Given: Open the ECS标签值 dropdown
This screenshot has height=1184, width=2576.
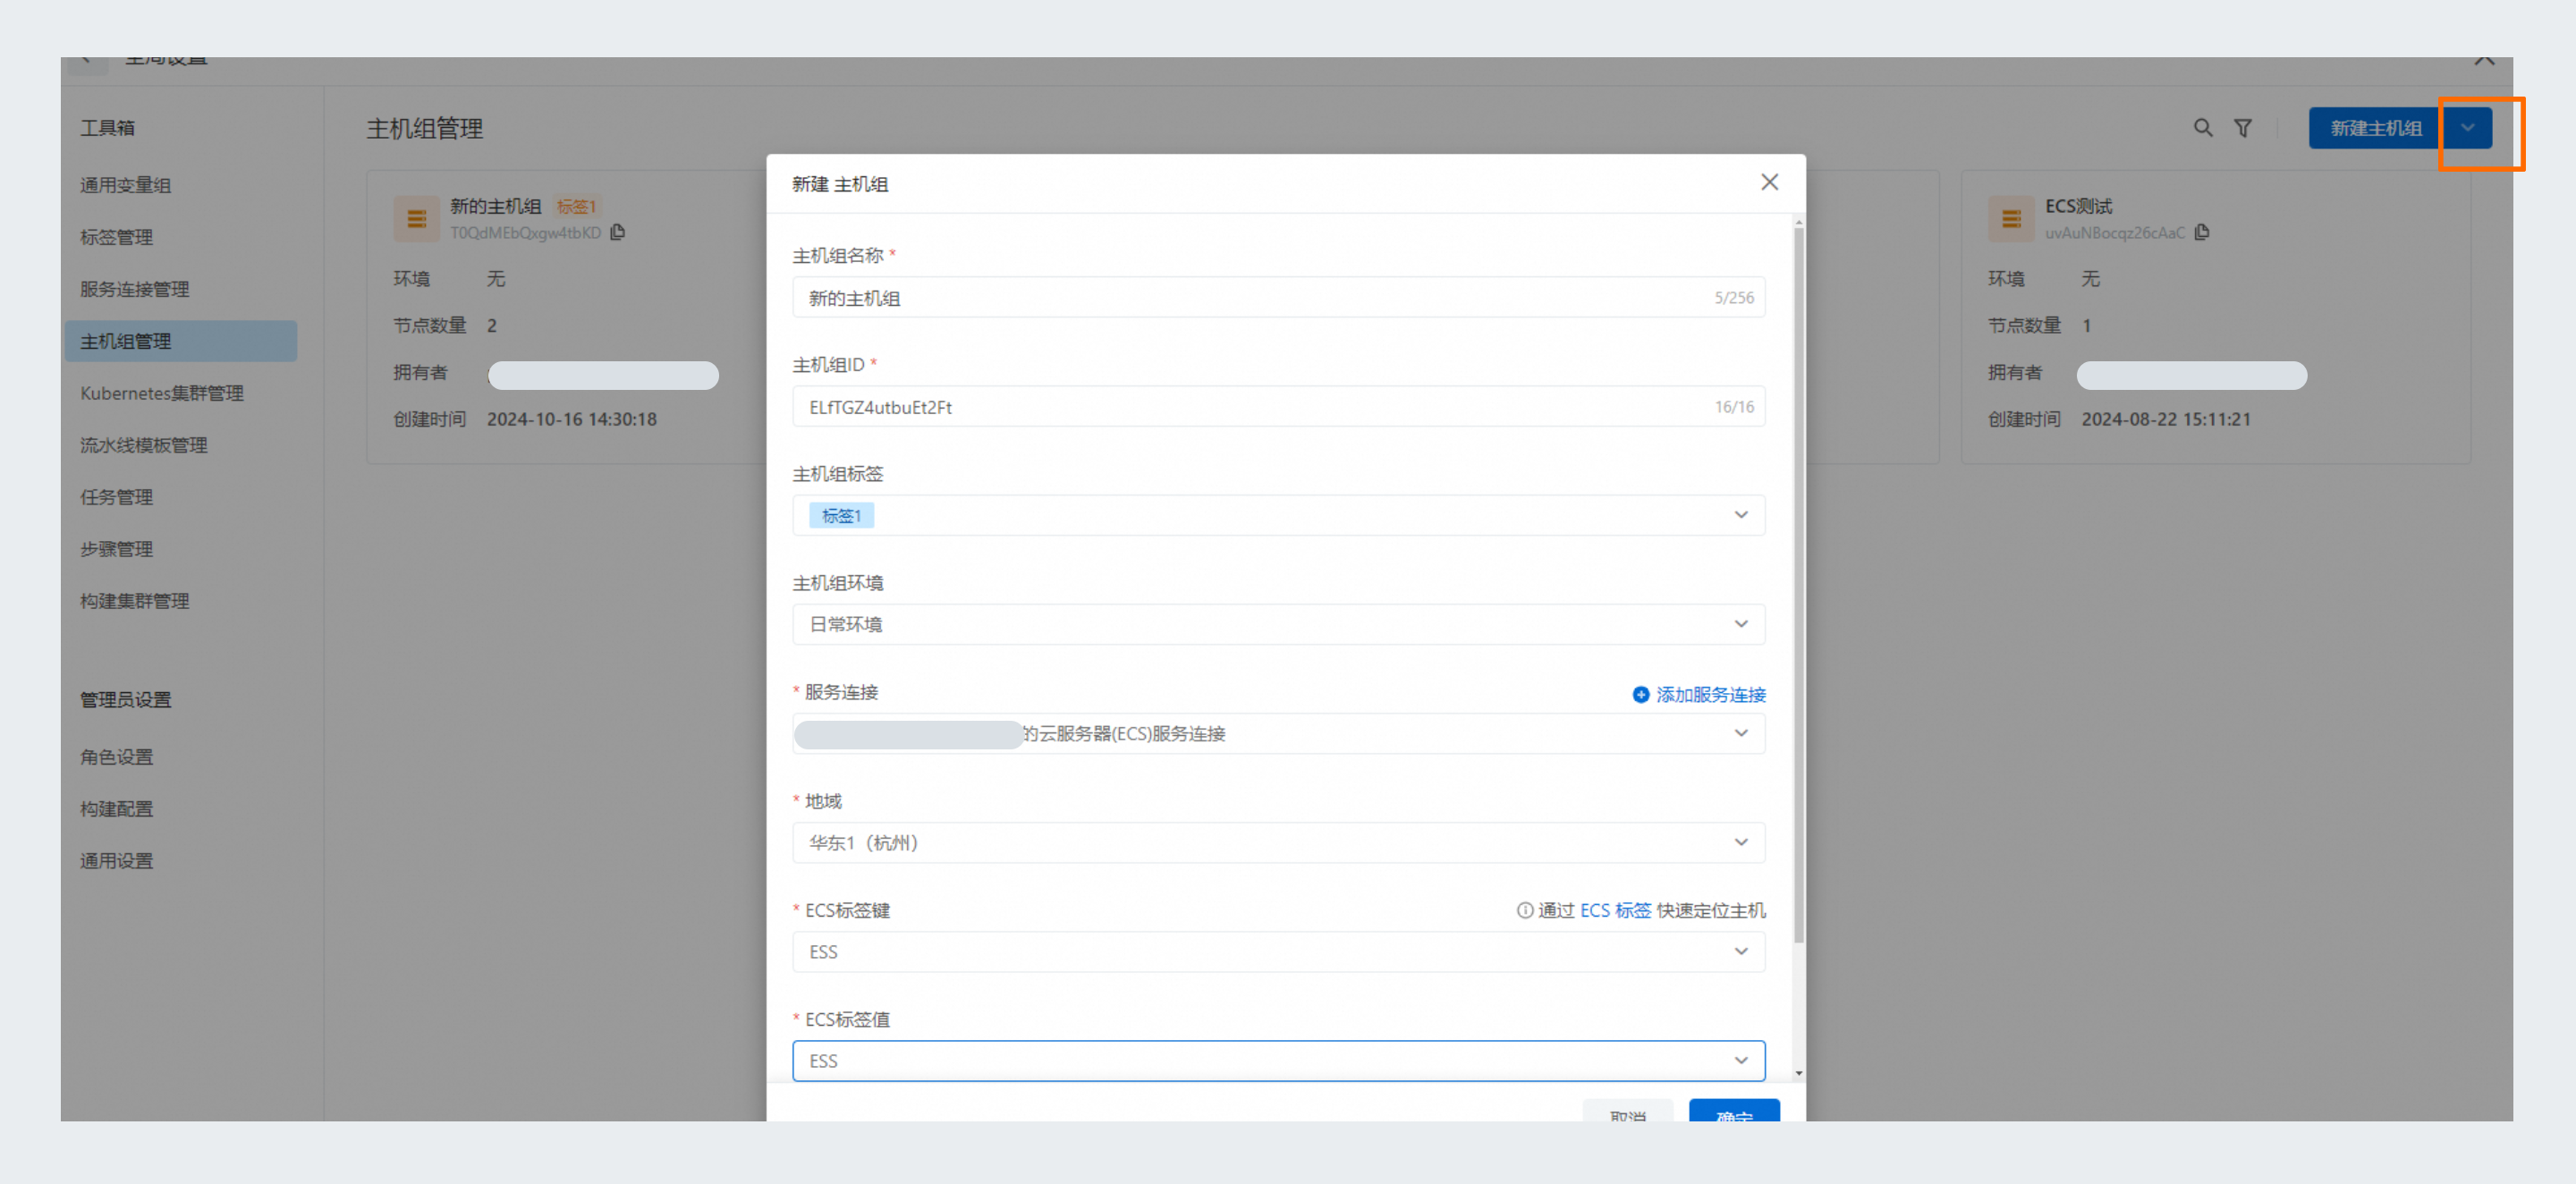Looking at the screenshot, I should click(1278, 1060).
